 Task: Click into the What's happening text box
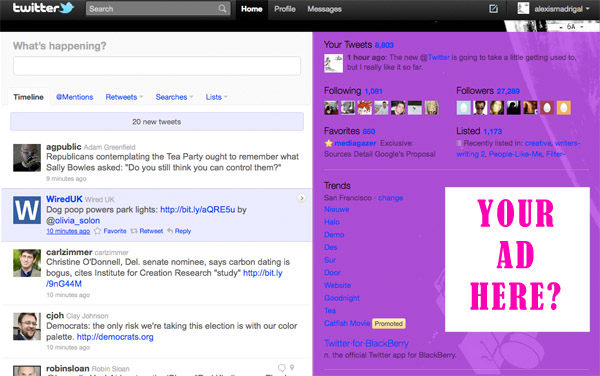click(x=157, y=66)
